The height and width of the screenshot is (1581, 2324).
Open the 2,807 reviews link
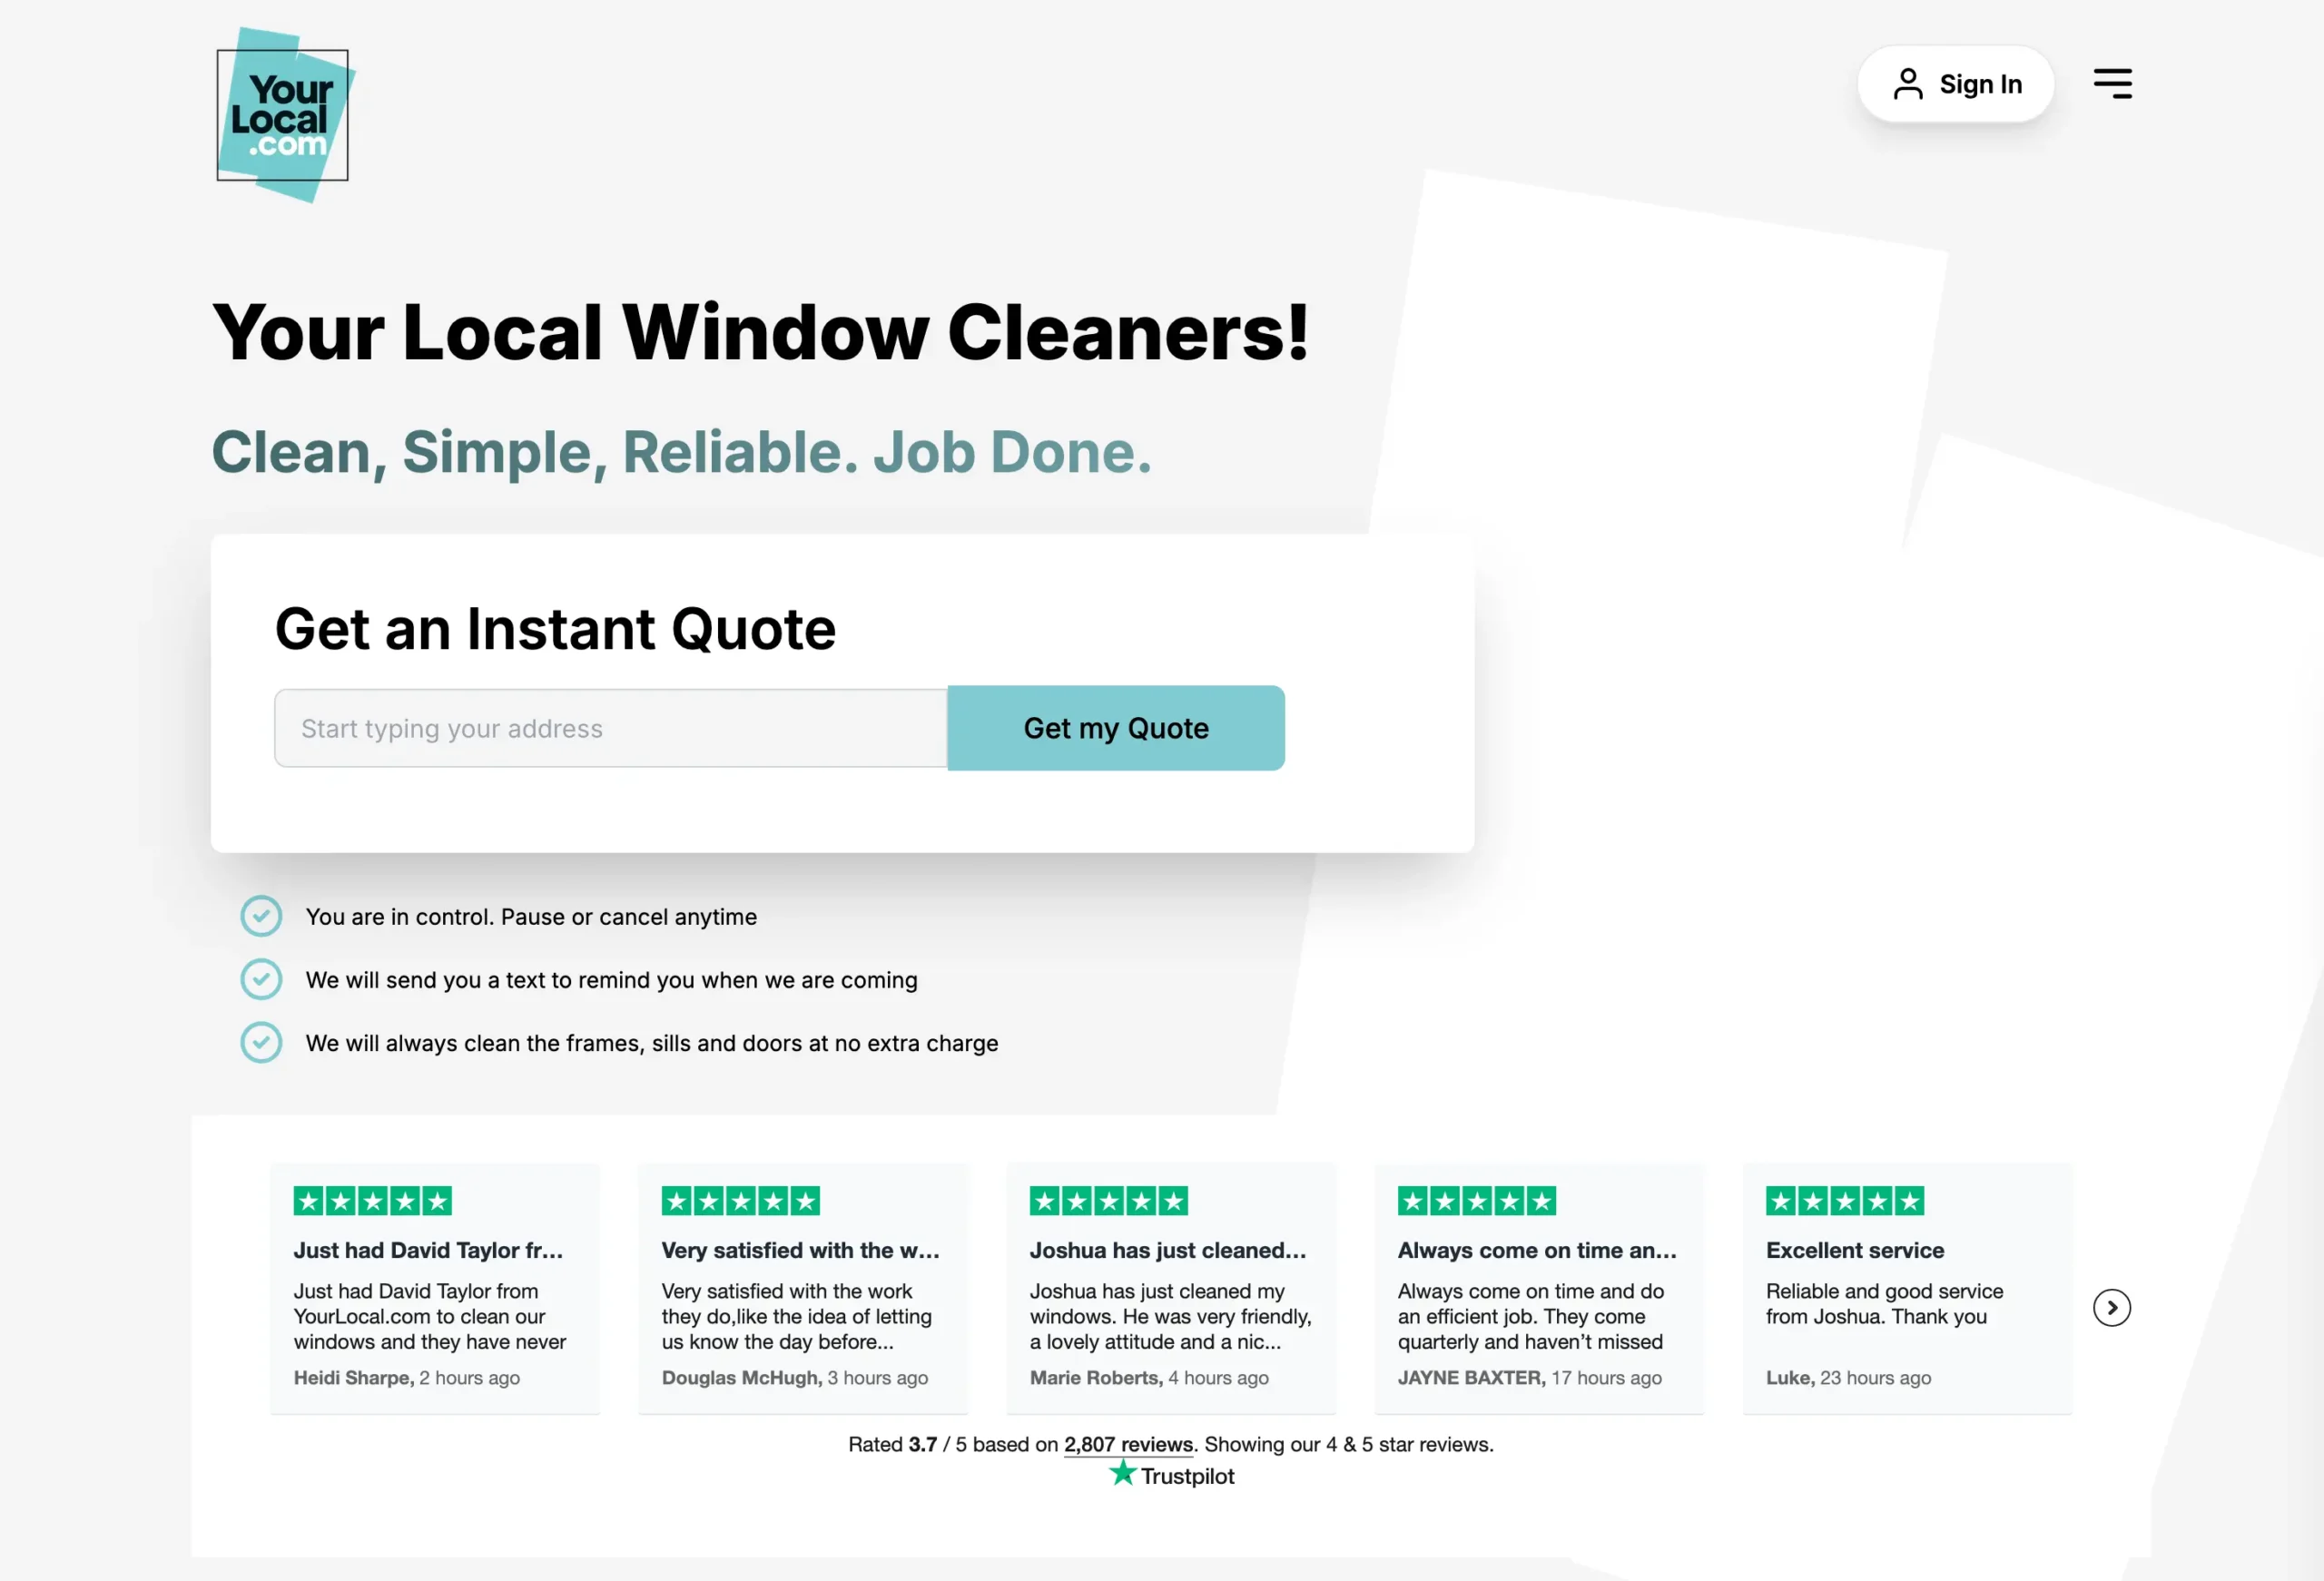(1128, 1444)
